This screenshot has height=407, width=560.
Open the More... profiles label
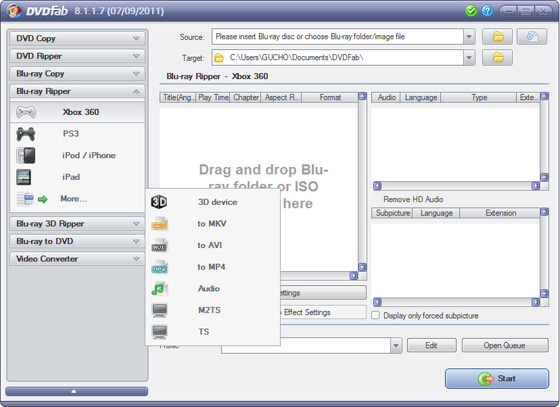[74, 199]
